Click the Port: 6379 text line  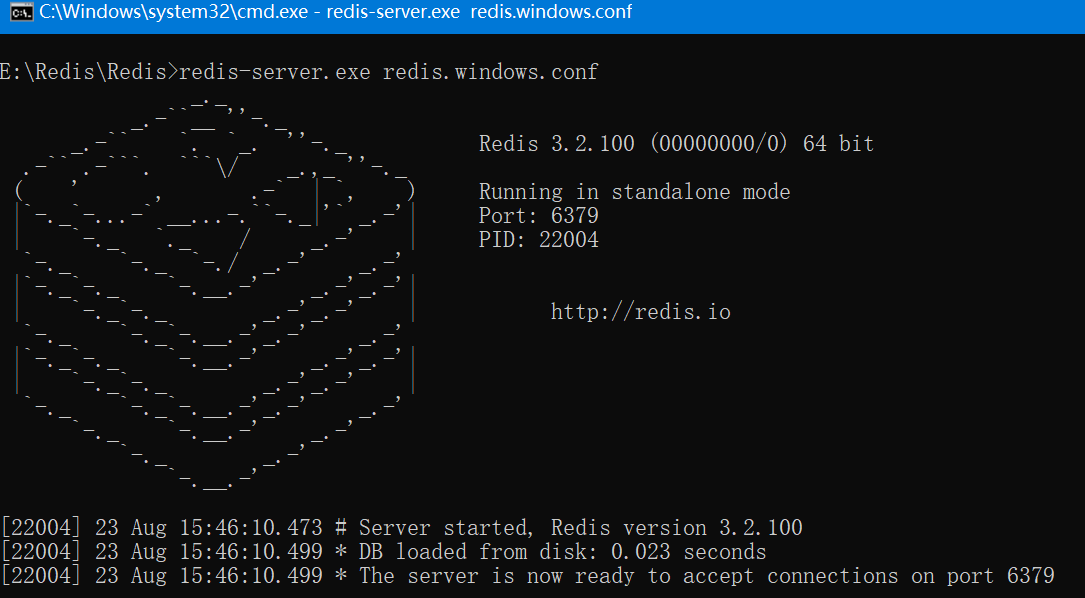tap(538, 215)
